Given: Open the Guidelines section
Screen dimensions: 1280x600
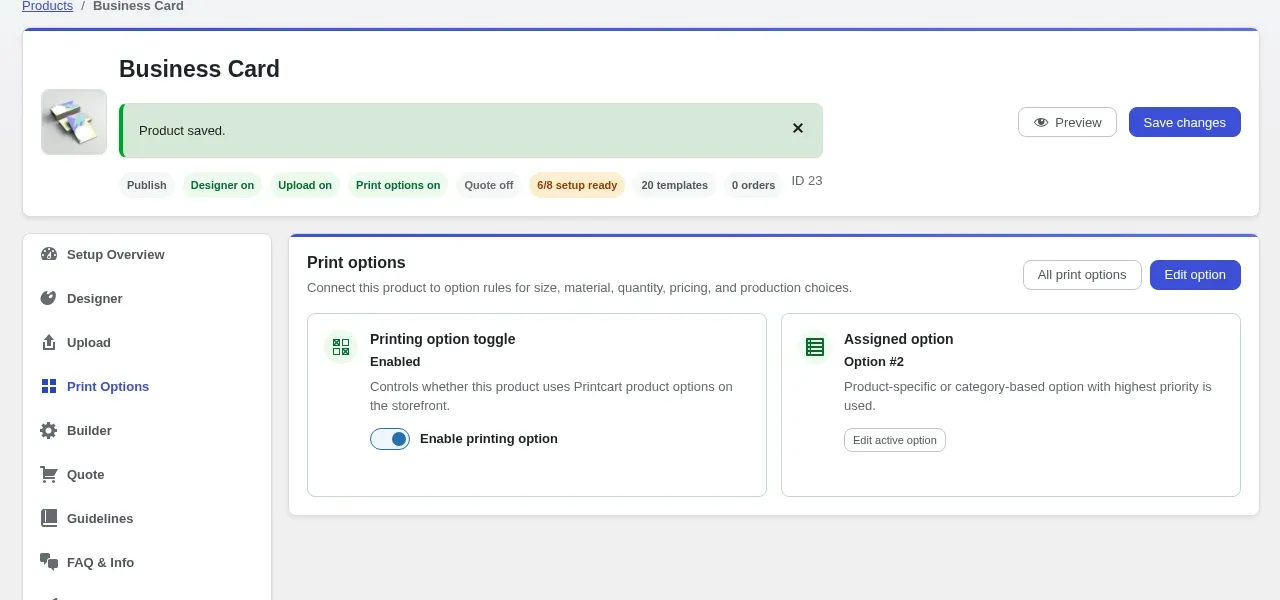Looking at the screenshot, I should coord(147,518).
